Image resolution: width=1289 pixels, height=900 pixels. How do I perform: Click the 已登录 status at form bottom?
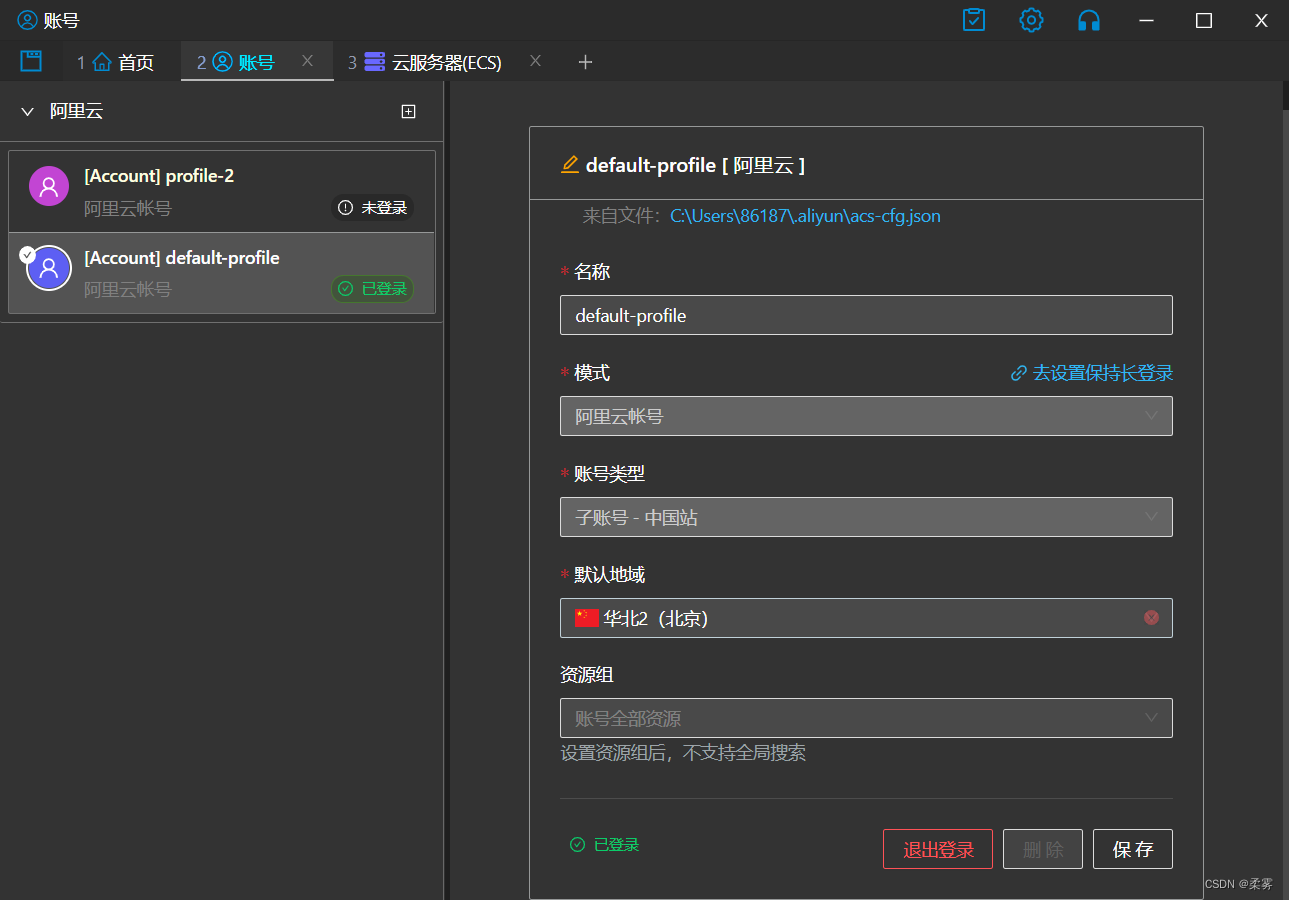(x=604, y=845)
